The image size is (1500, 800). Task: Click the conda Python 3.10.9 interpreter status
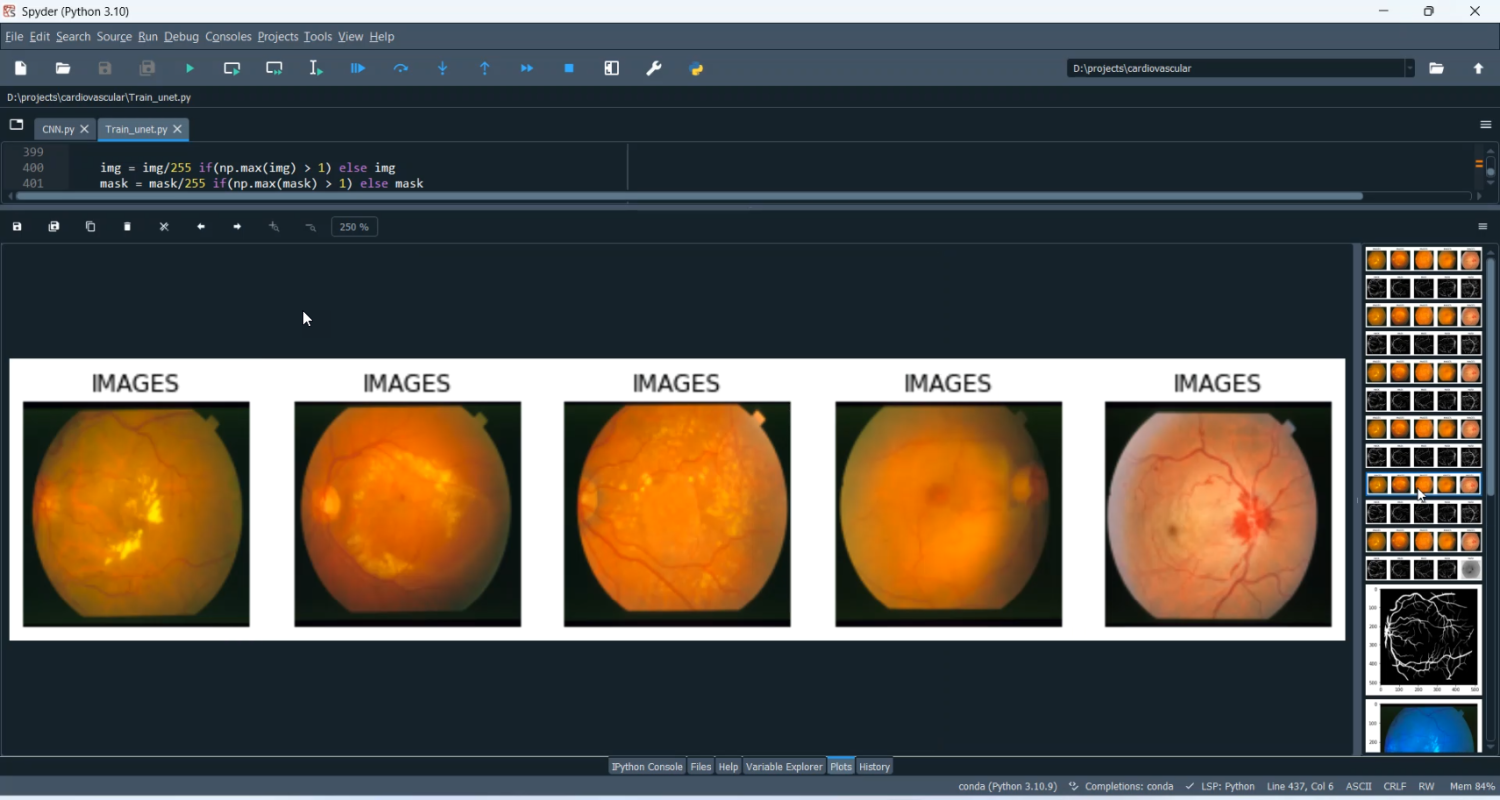point(1007,787)
